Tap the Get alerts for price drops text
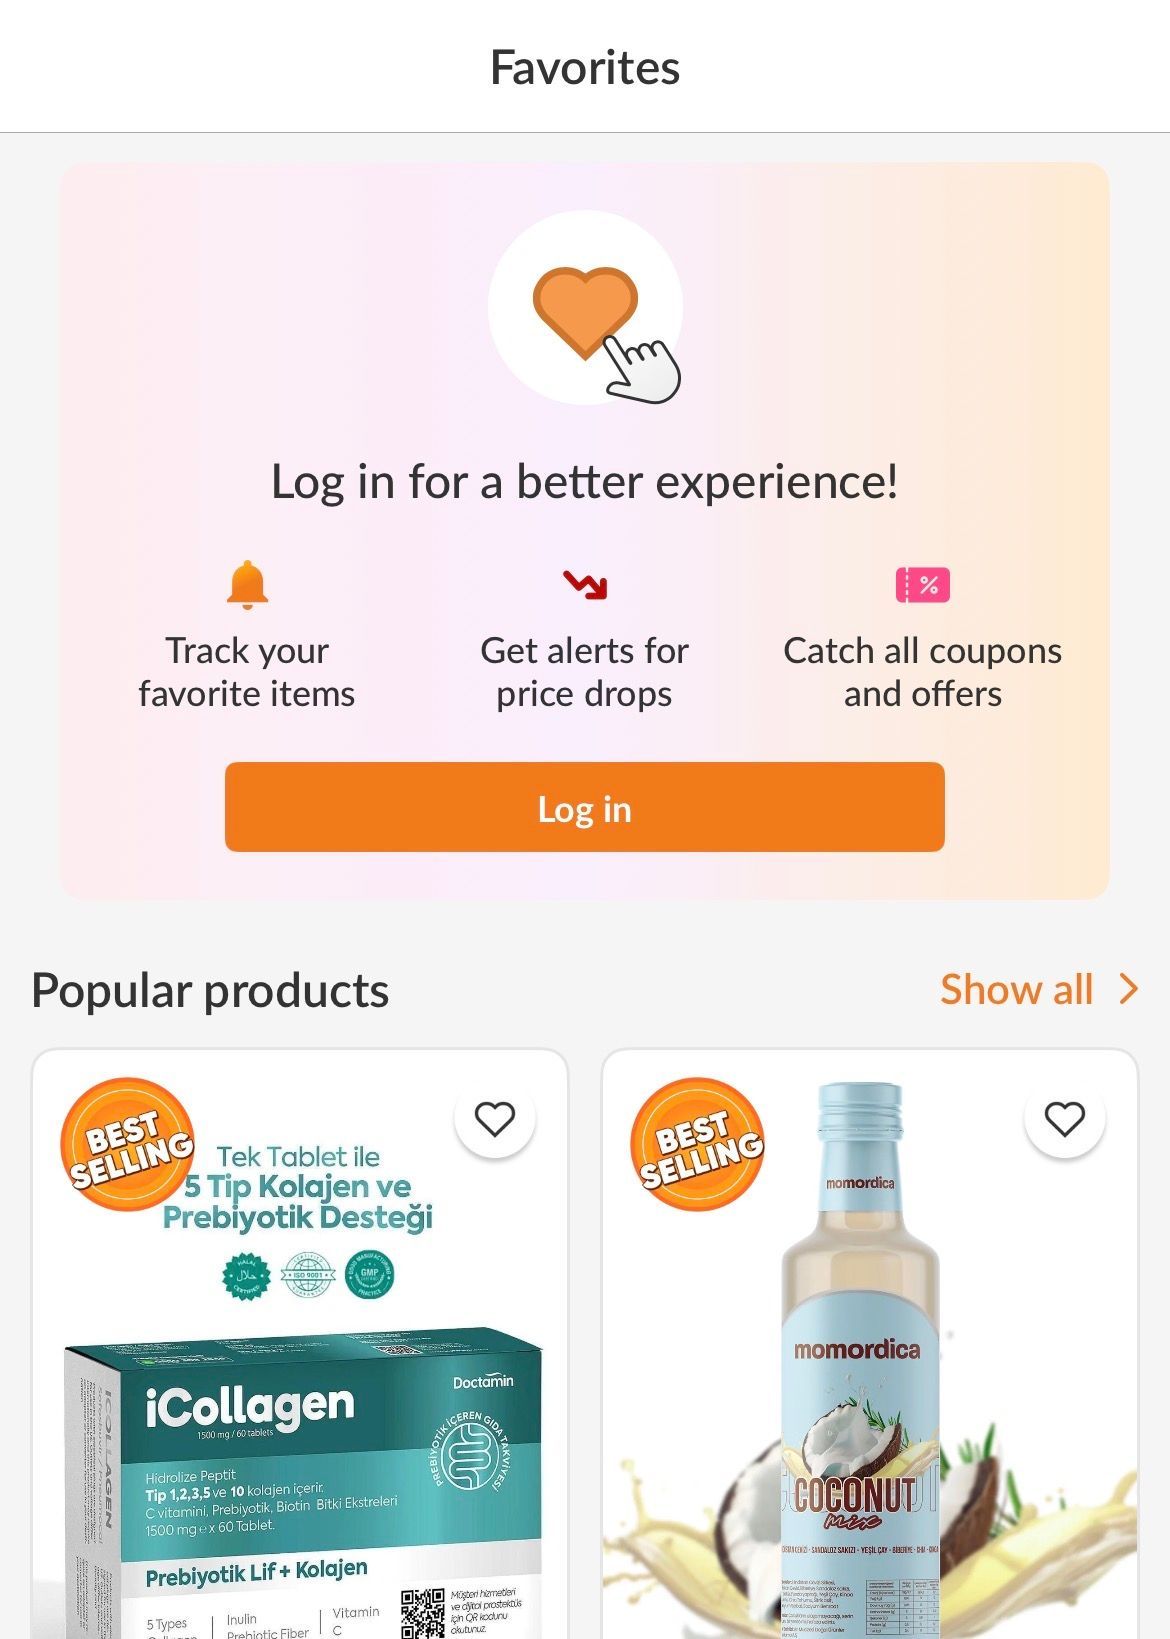1170x1639 pixels. pos(585,672)
